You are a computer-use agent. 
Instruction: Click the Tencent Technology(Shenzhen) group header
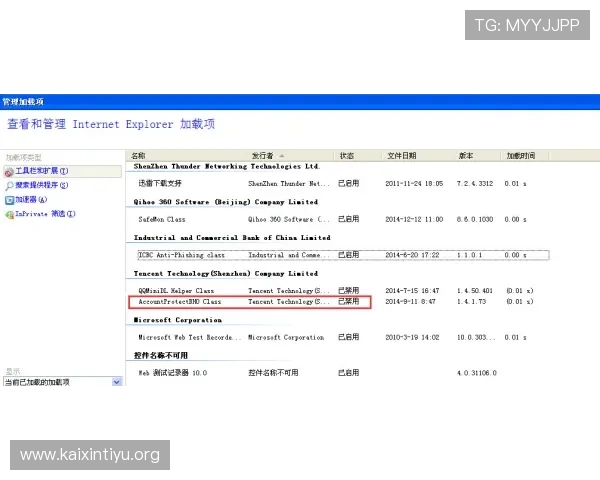[x=226, y=274]
